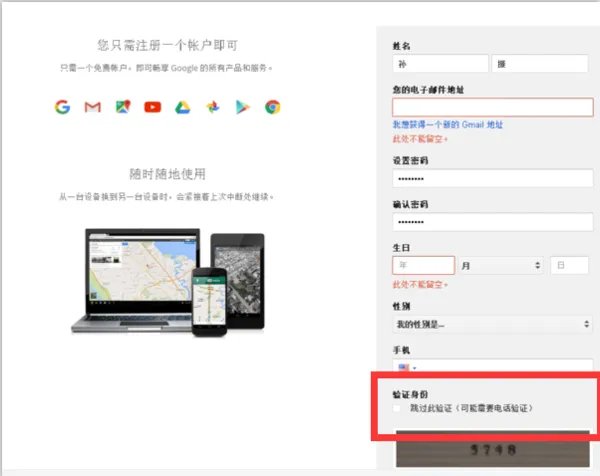Image resolution: width=600 pixels, height=476 pixels.
Task: Click the birth year (年) field
Action: click(424, 266)
